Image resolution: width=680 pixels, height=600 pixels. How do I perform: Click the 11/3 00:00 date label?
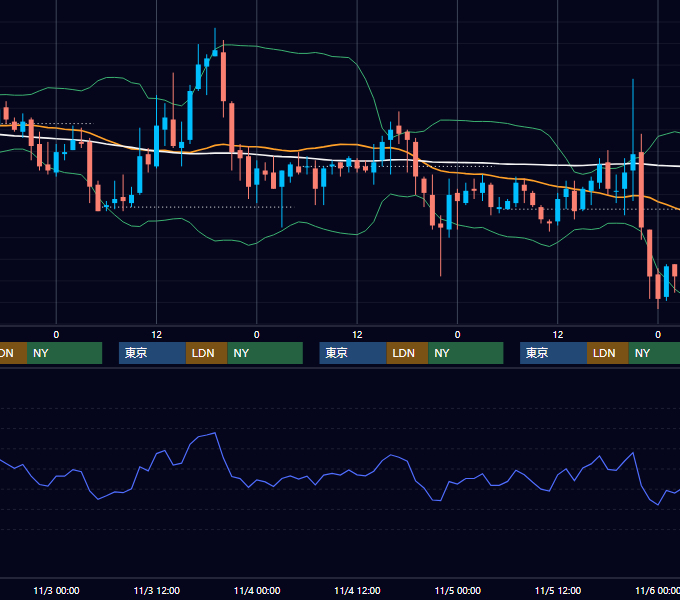click(x=56, y=590)
